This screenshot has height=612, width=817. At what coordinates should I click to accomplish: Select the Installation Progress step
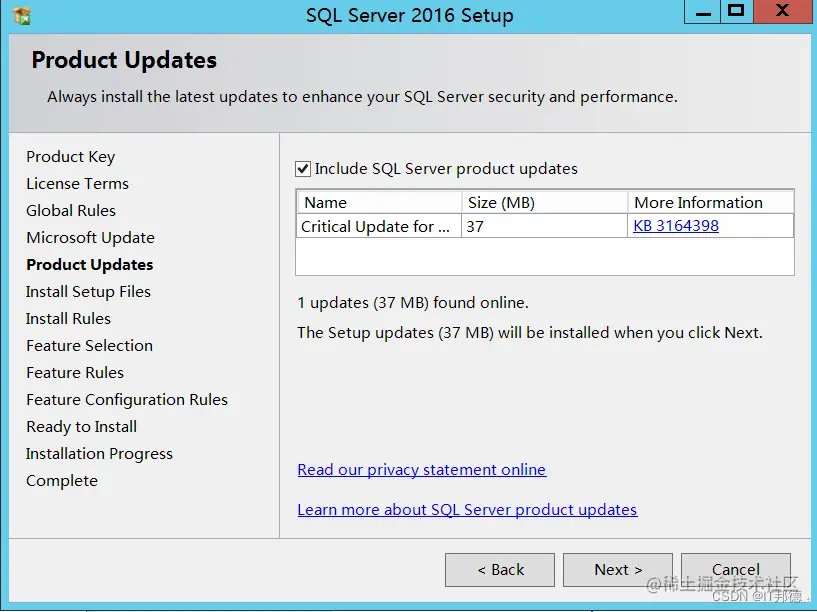99,454
